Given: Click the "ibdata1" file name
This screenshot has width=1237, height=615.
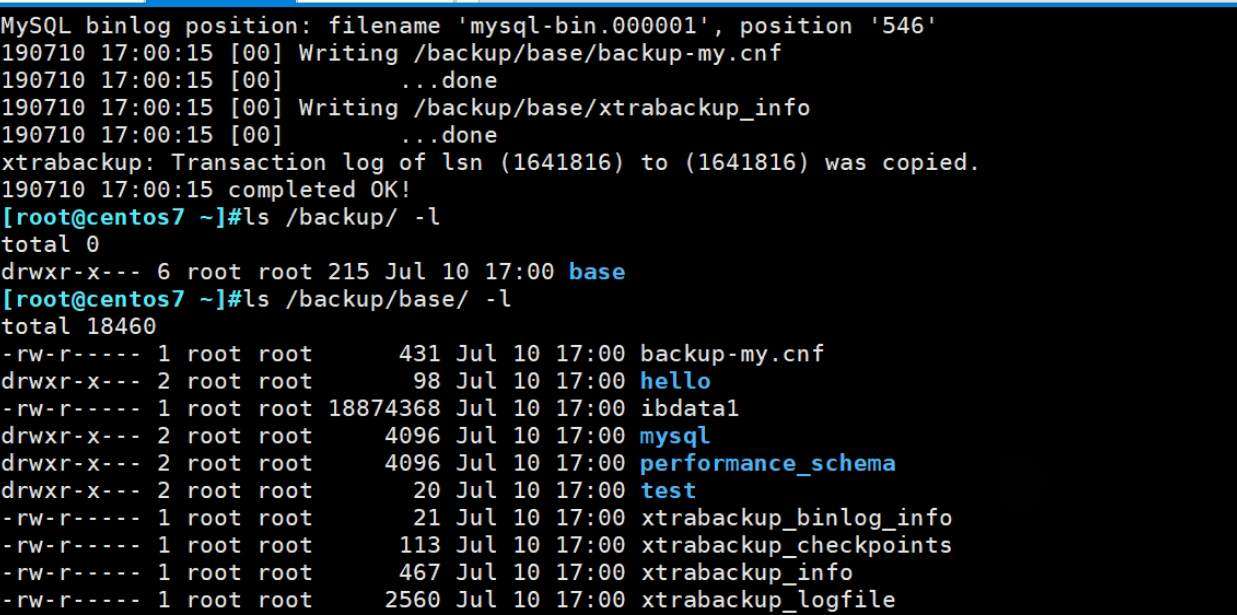Looking at the screenshot, I should (x=689, y=408).
